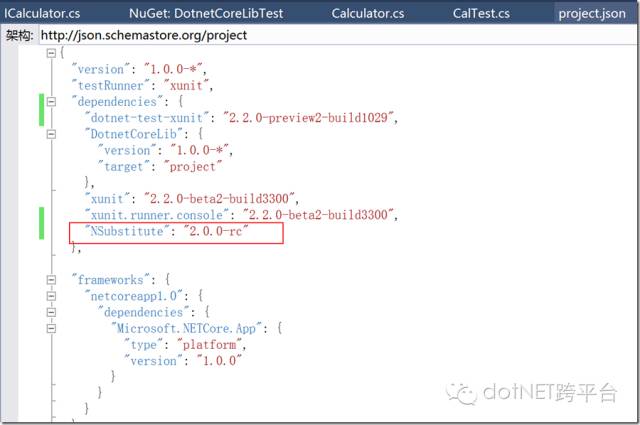Click the "1.0.0" version value
The height and width of the screenshot is (425, 640).
219,360
